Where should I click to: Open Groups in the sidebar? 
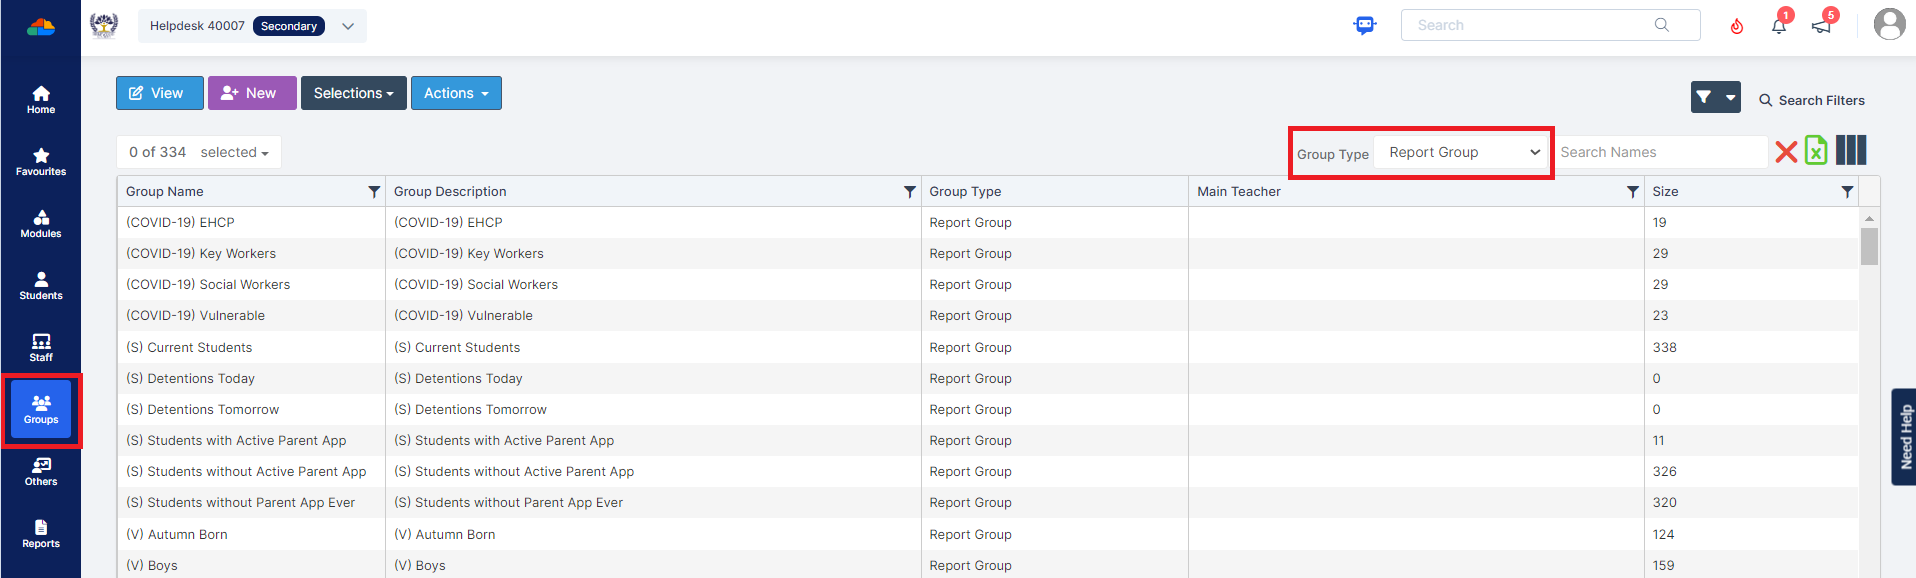click(41, 410)
